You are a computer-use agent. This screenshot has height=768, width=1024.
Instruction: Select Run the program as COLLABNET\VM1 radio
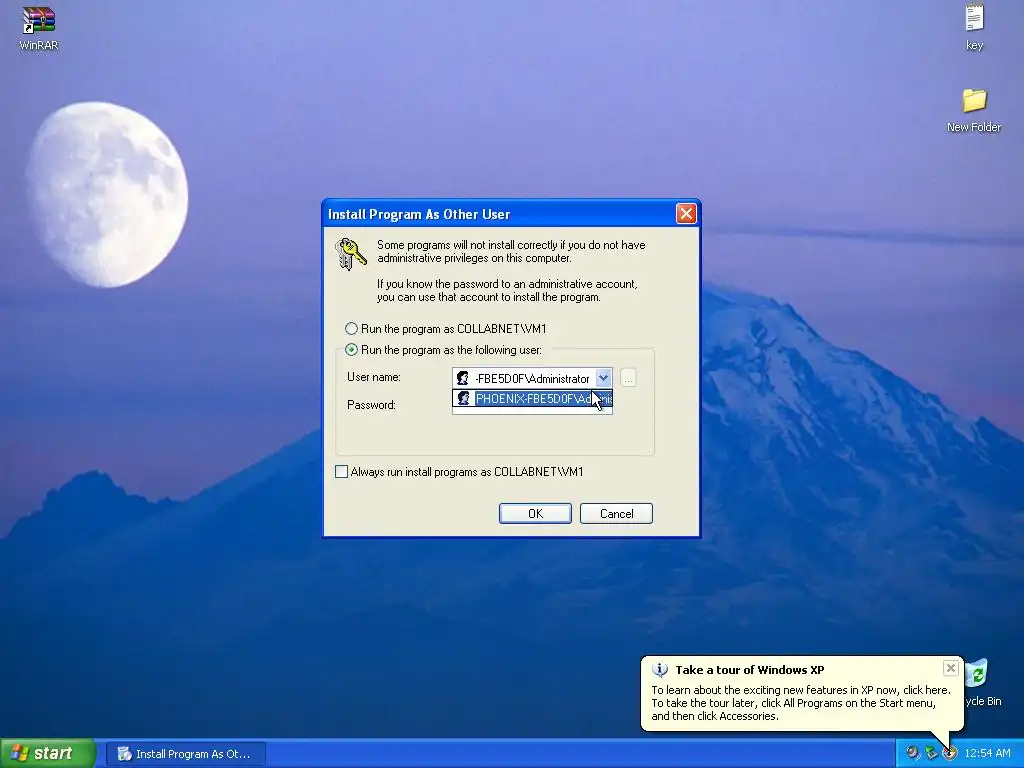pos(351,328)
